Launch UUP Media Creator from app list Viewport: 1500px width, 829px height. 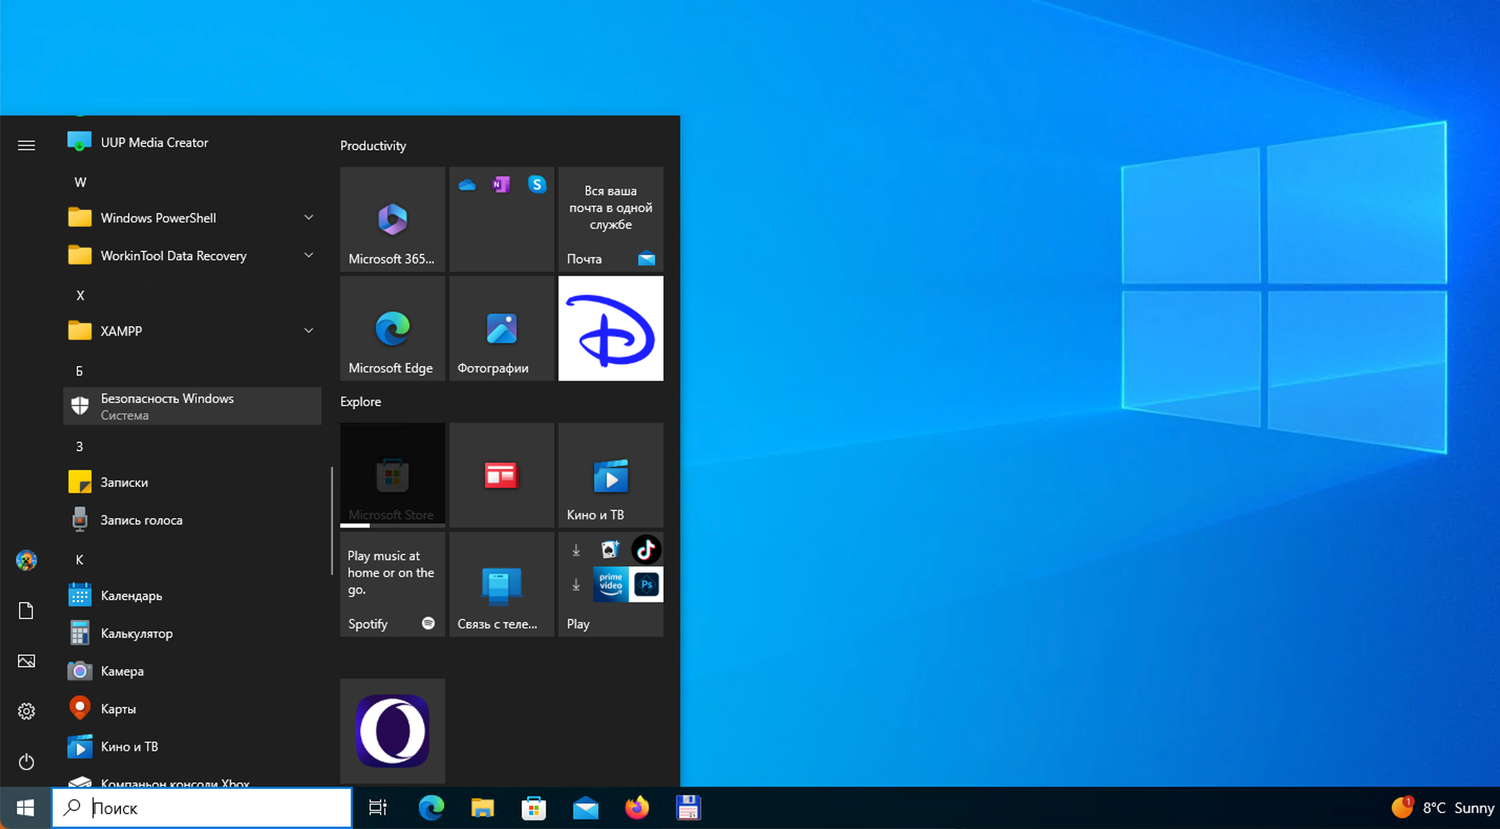[x=192, y=142]
